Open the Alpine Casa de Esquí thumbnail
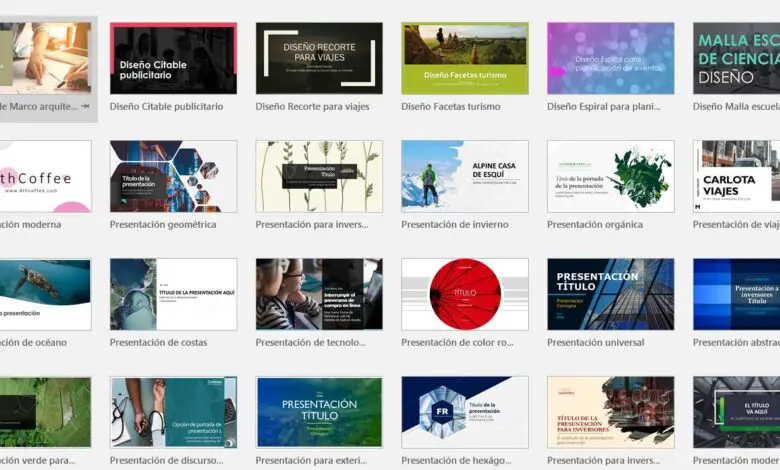Viewport: 780px width, 470px height. [465, 177]
